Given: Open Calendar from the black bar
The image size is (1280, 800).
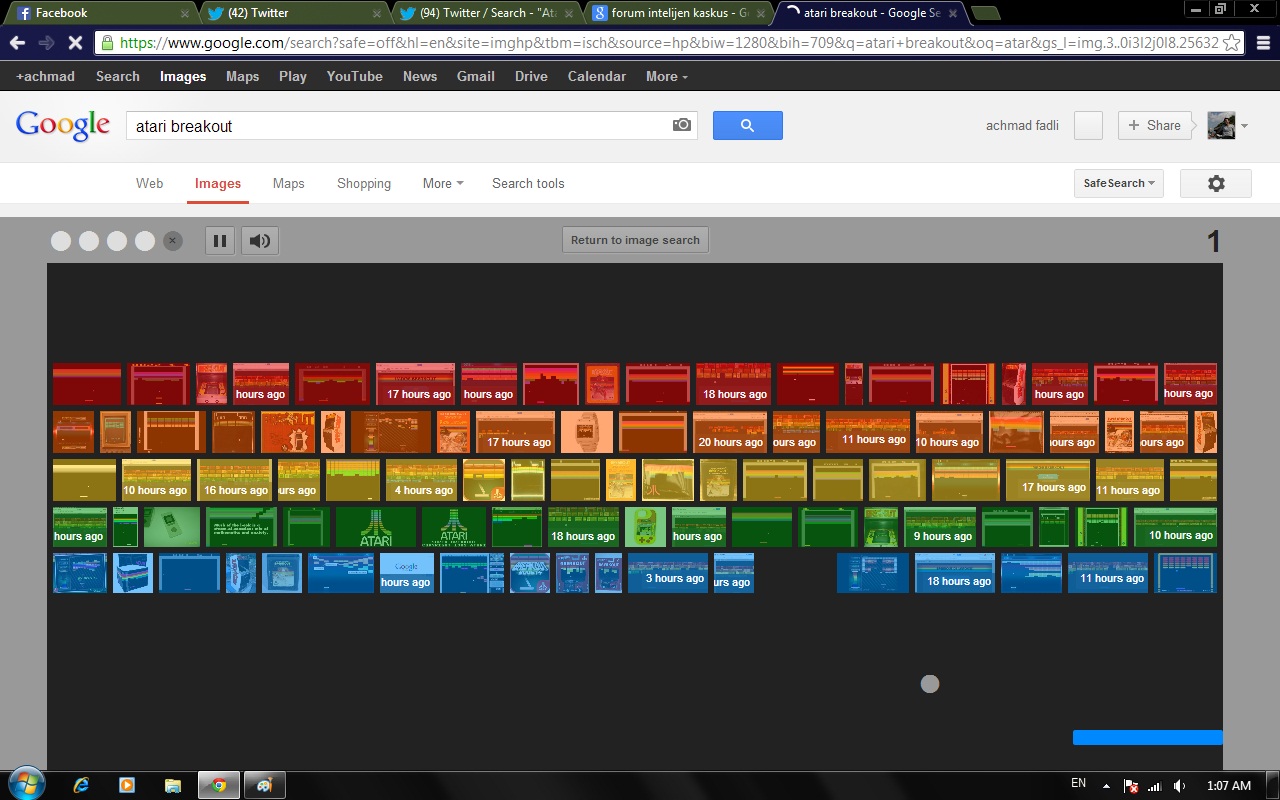Looking at the screenshot, I should [x=597, y=76].
